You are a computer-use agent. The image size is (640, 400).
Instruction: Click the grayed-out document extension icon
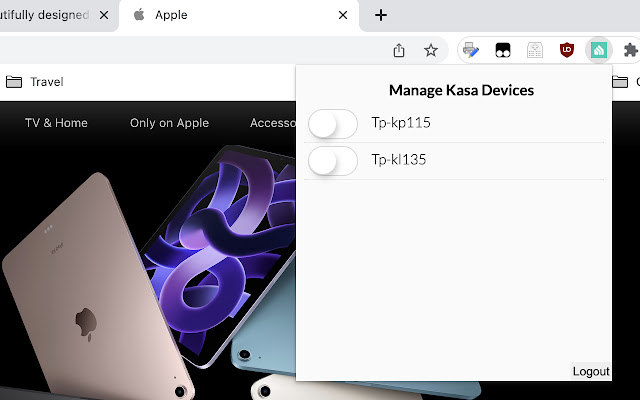(534, 50)
